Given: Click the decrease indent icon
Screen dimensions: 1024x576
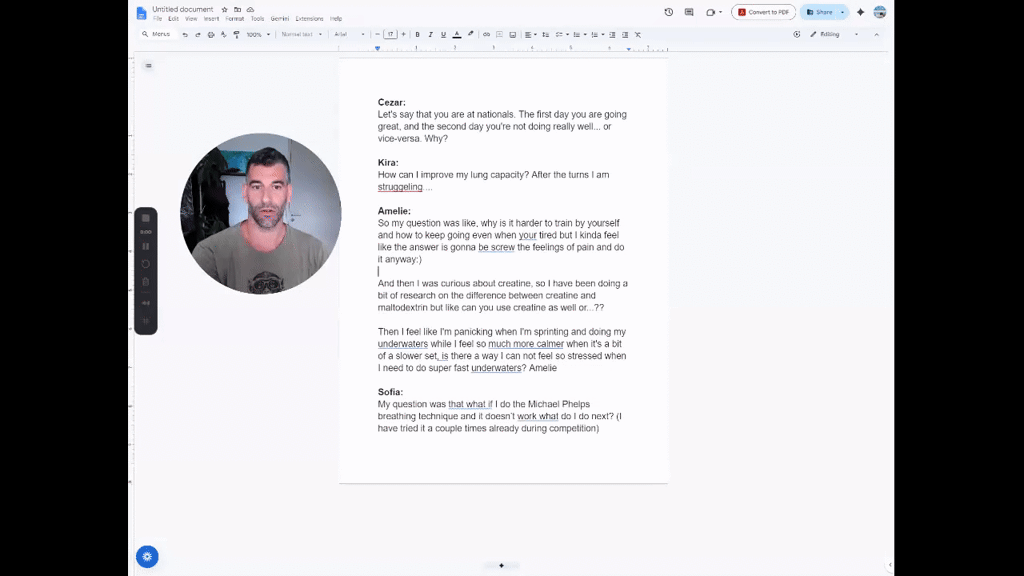Looking at the screenshot, I should pyautogui.click(x=613, y=35).
